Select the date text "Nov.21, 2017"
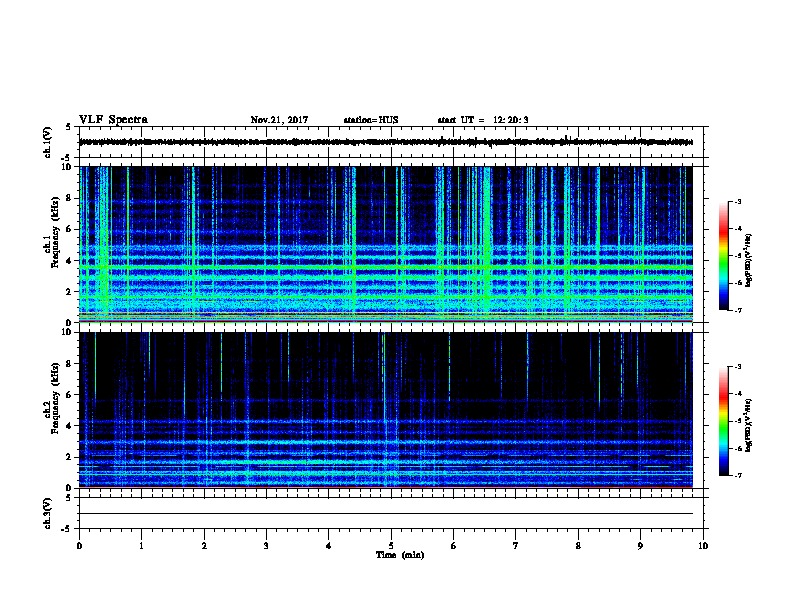 (279, 120)
